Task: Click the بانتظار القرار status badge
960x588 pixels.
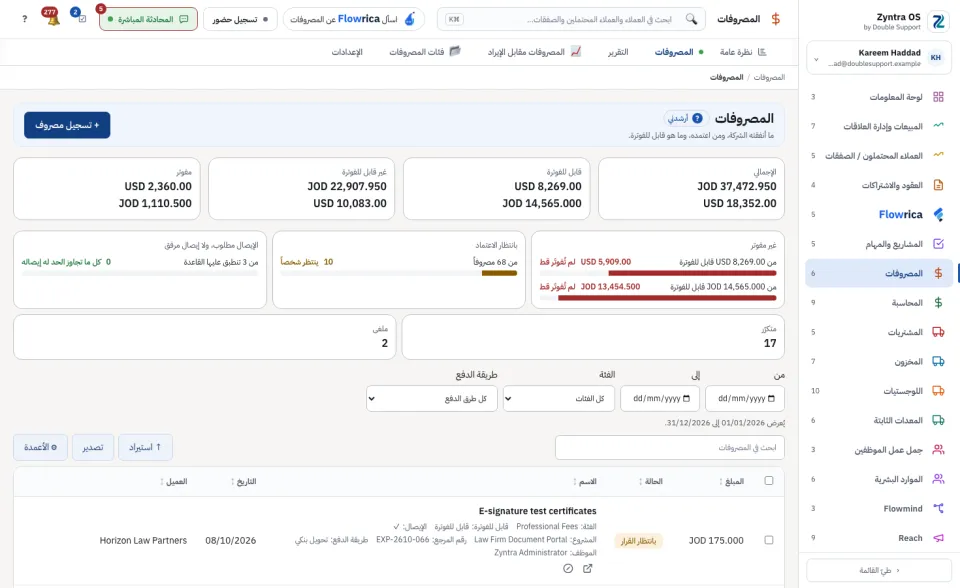Action: 639,541
